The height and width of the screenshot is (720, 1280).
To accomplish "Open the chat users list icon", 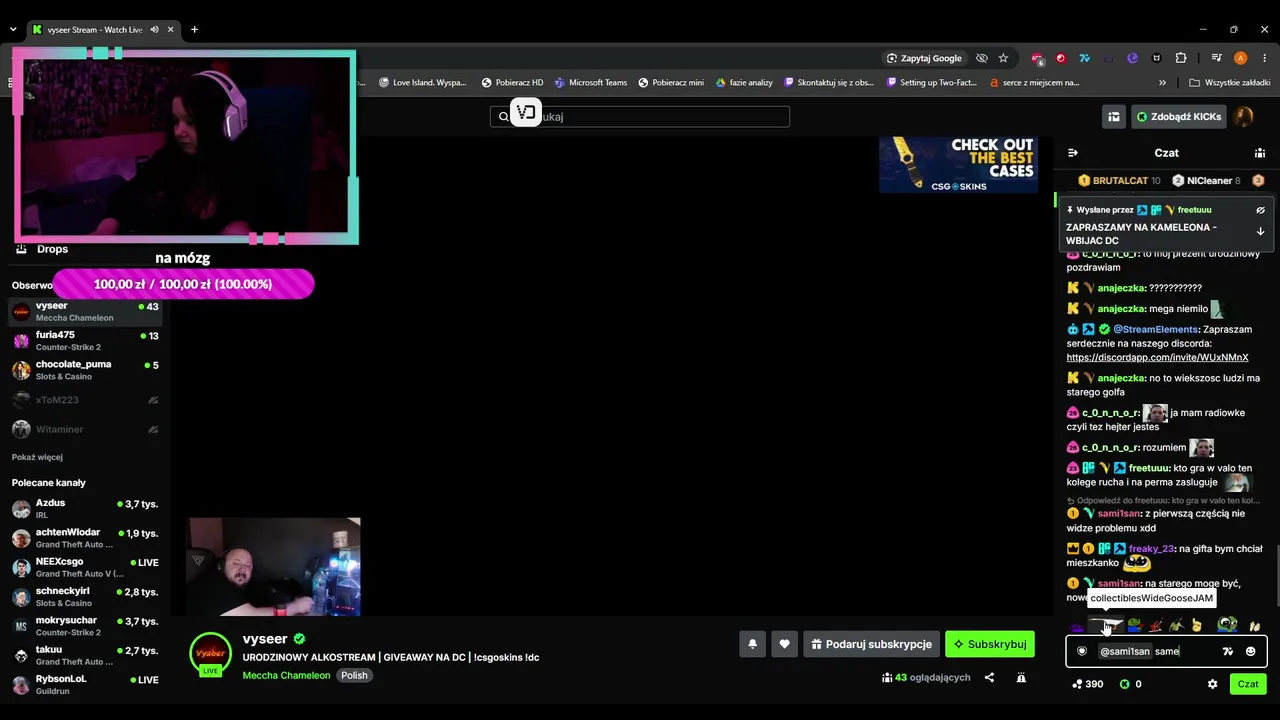I will (x=1260, y=153).
